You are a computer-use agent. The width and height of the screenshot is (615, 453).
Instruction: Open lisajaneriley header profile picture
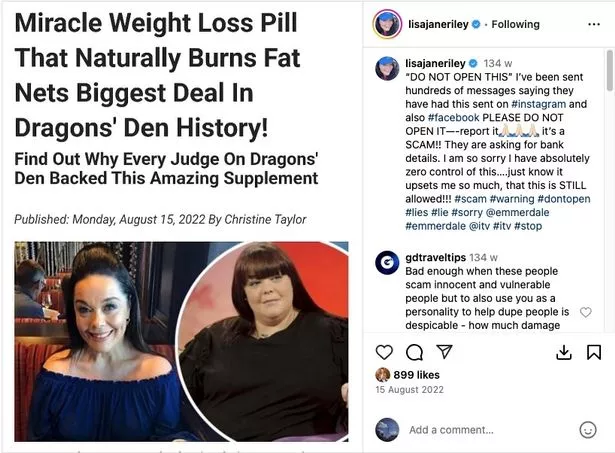[x=387, y=24]
